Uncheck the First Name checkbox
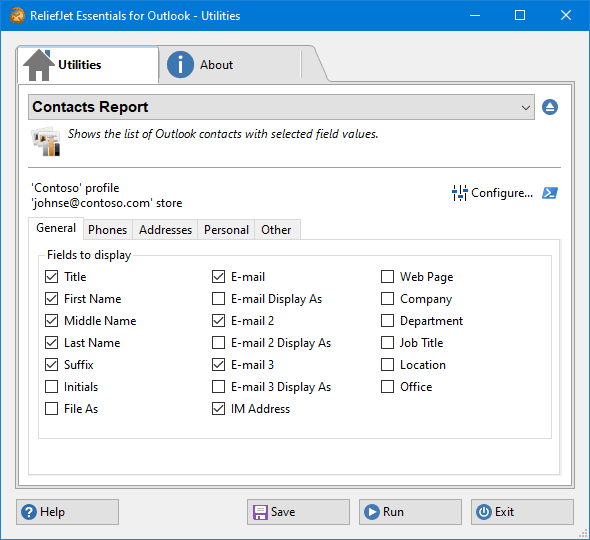Image resolution: width=590 pixels, height=540 pixels. point(52,299)
